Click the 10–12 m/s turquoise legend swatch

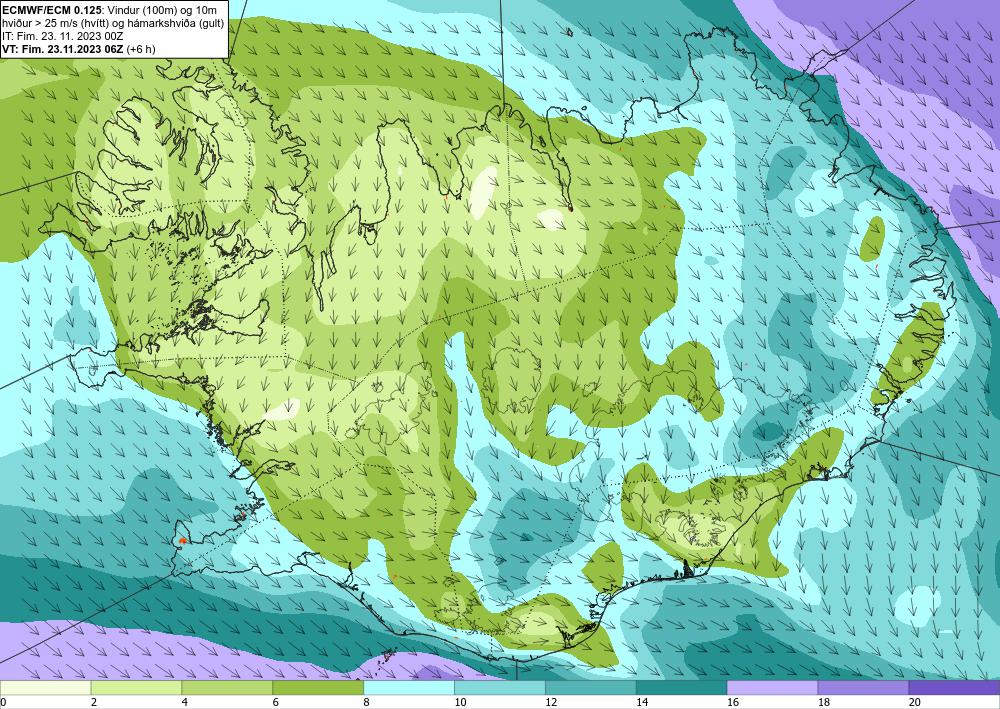[x=500, y=688]
